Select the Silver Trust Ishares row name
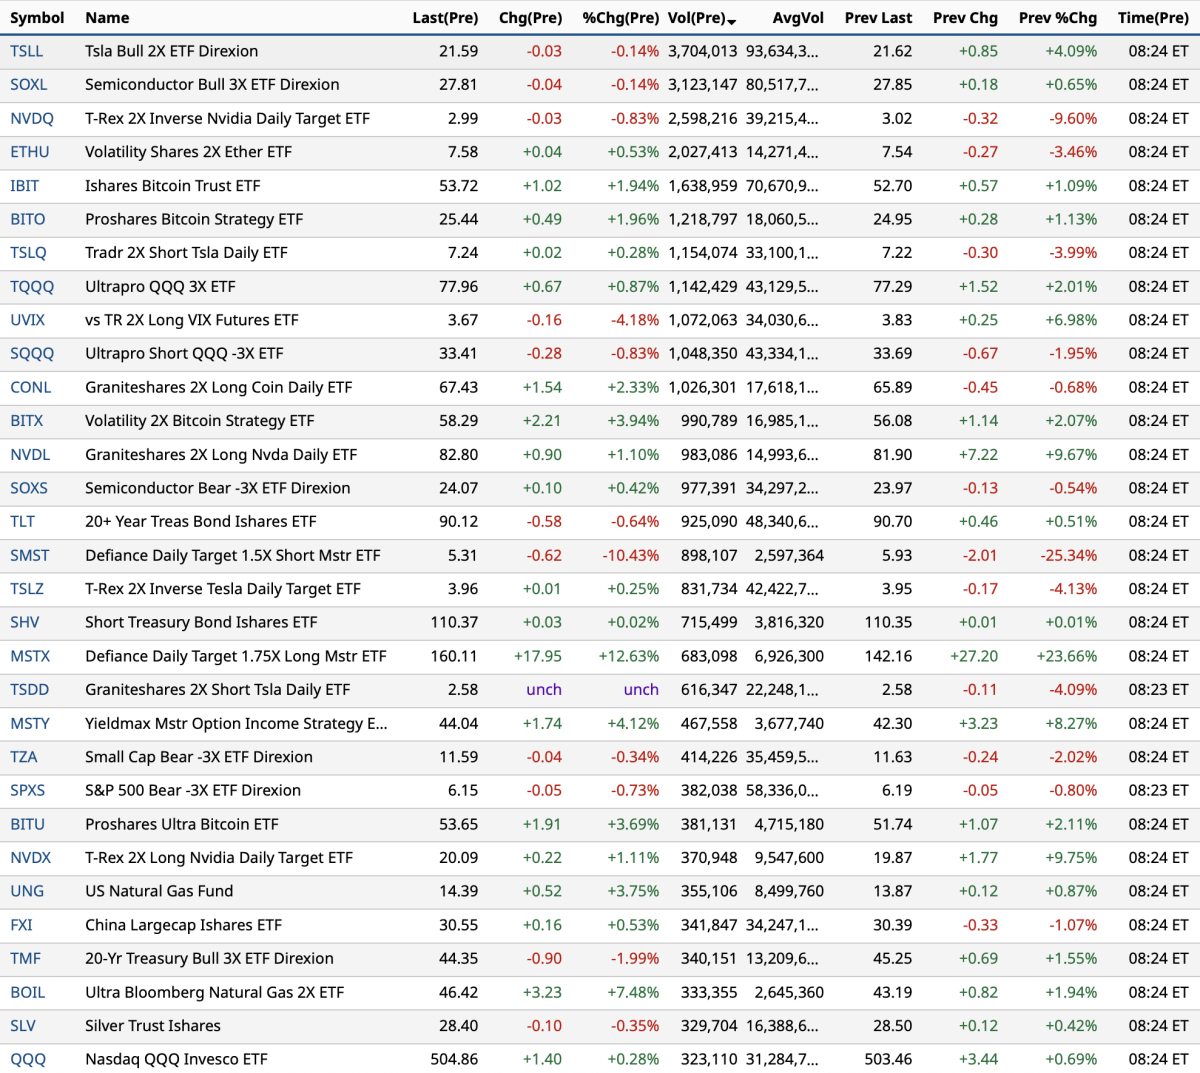This screenshot has width=1200, height=1073. click(153, 1026)
